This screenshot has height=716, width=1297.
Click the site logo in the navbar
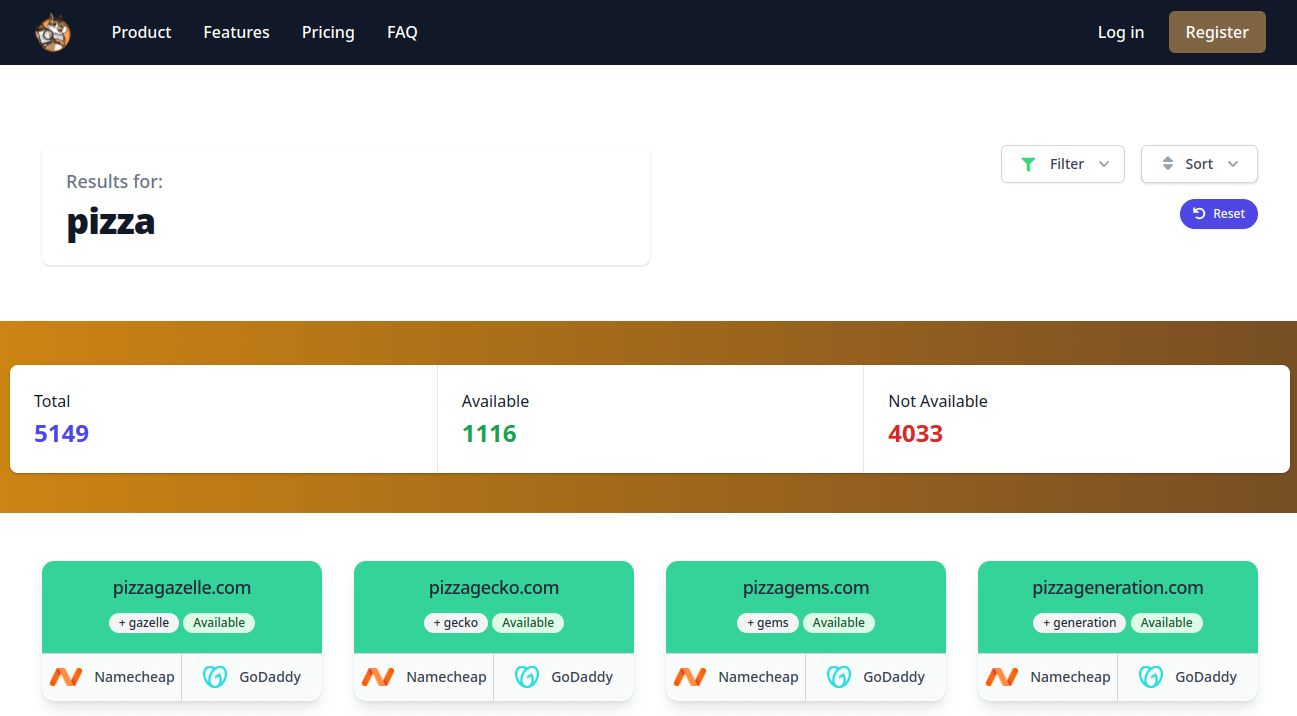(x=53, y=32)
